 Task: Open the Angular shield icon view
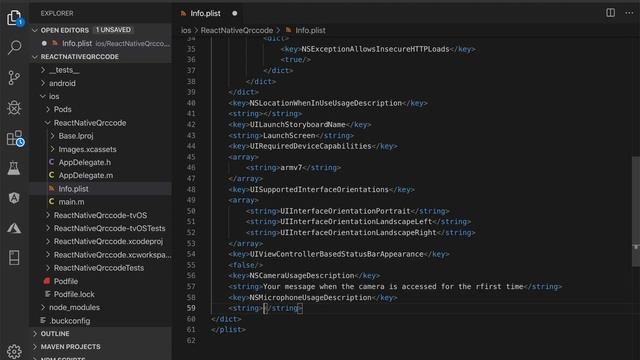(x=14, y=198)
